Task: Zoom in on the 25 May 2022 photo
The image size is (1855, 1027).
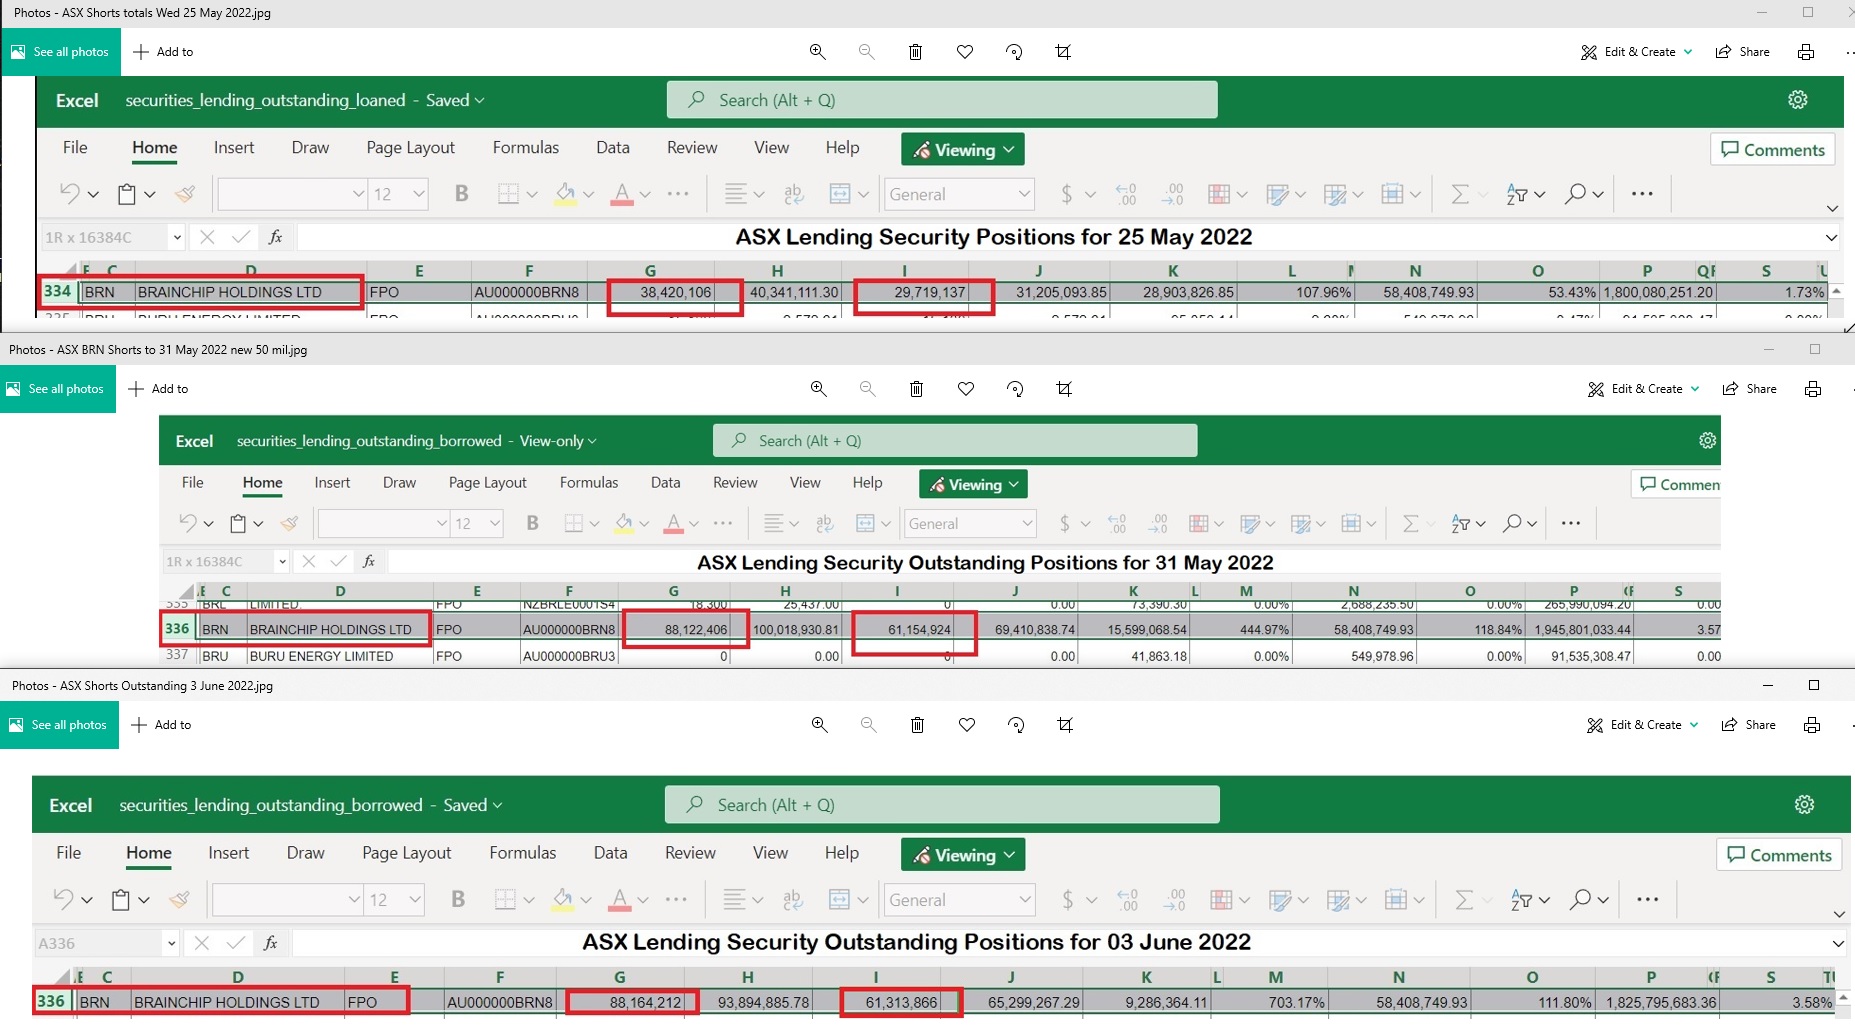Action: (817, 52)
